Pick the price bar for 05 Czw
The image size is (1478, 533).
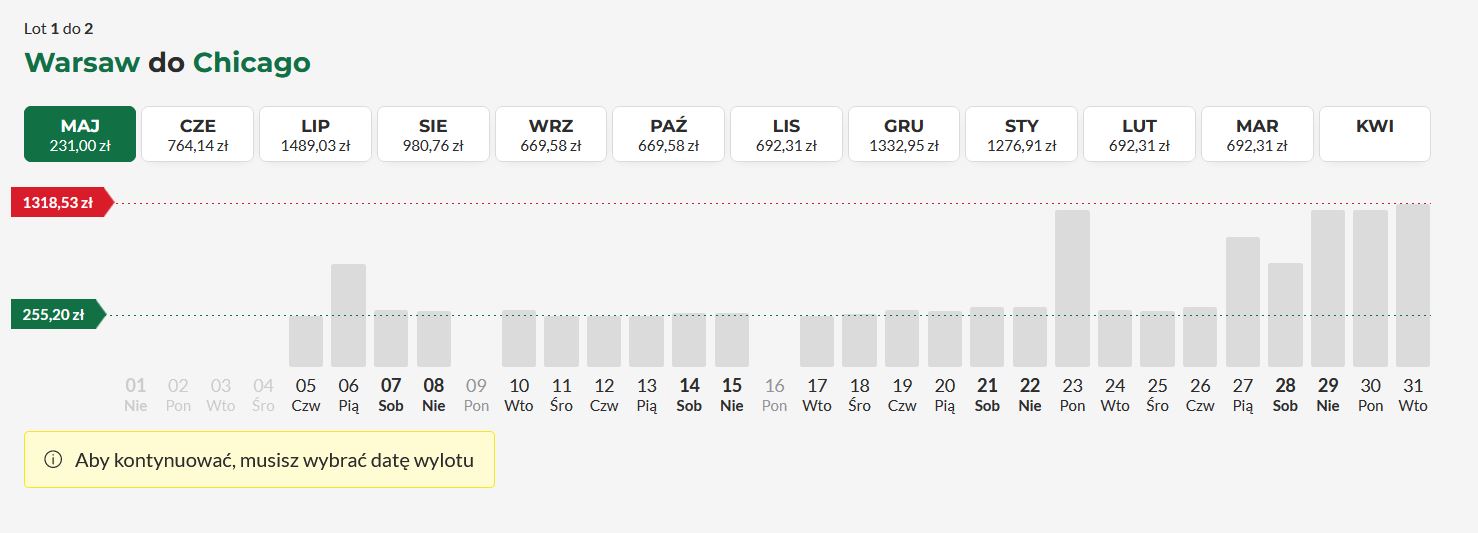tap(306, 341)
